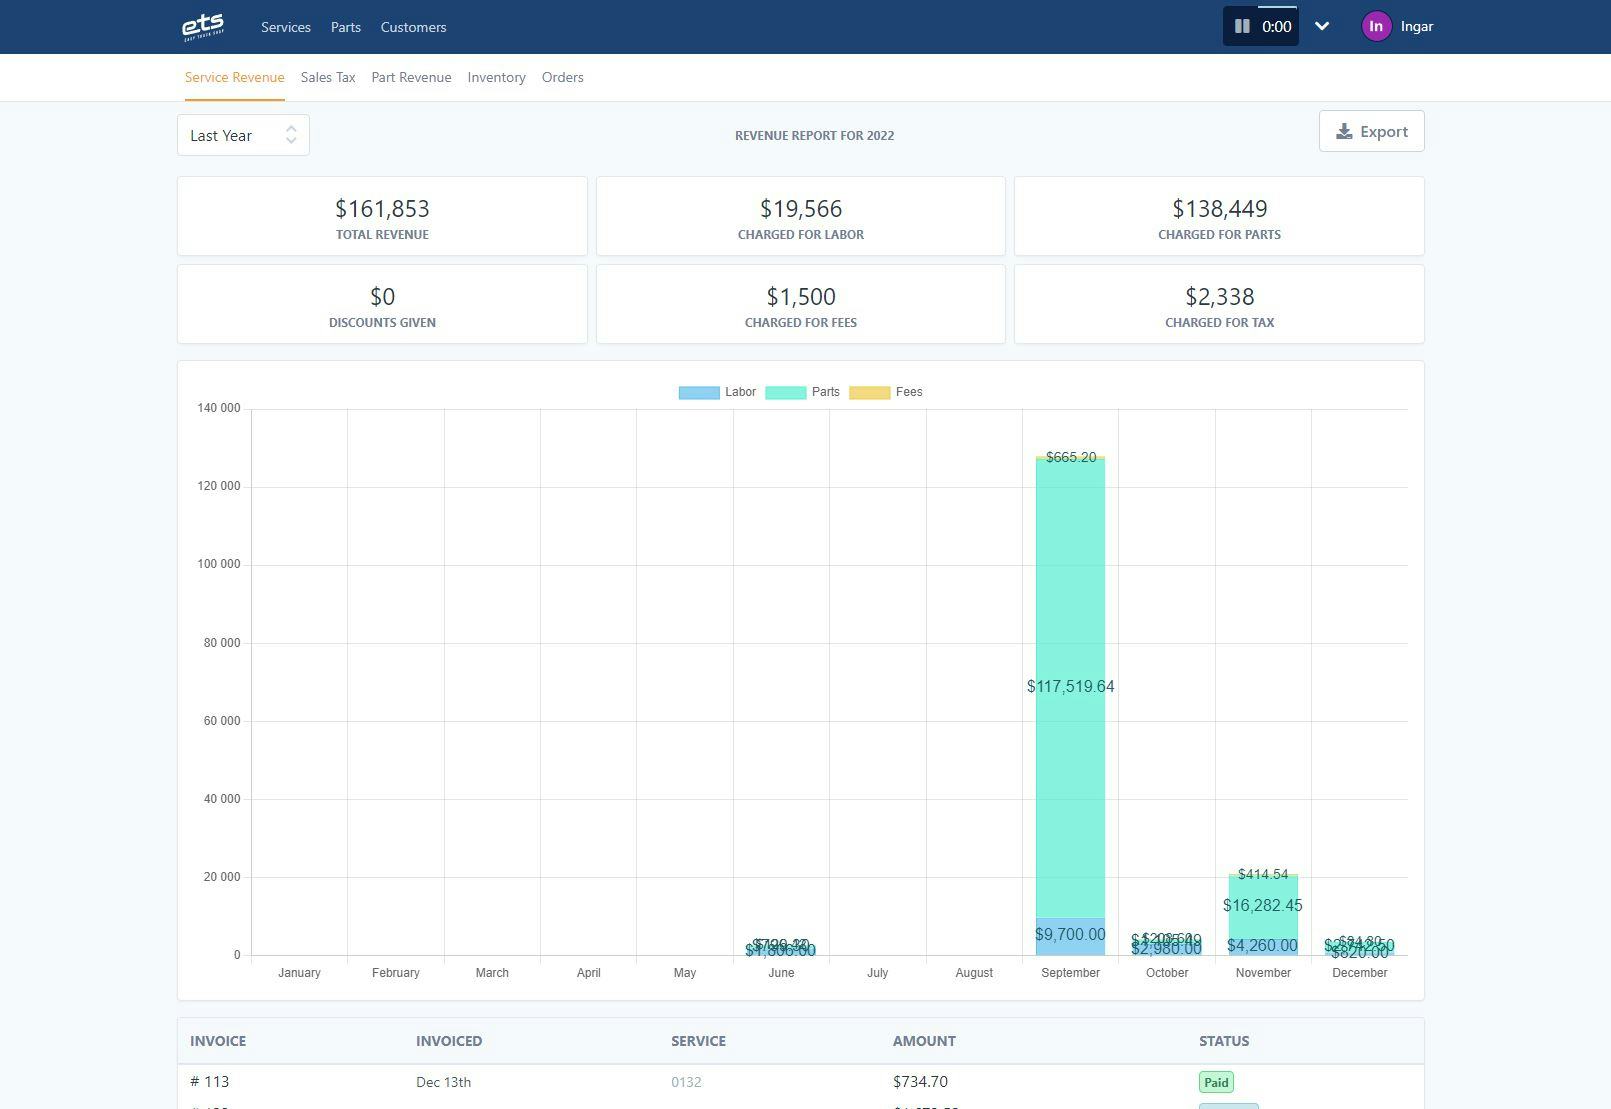Click the September fees label $665.20

point(1070,457)
